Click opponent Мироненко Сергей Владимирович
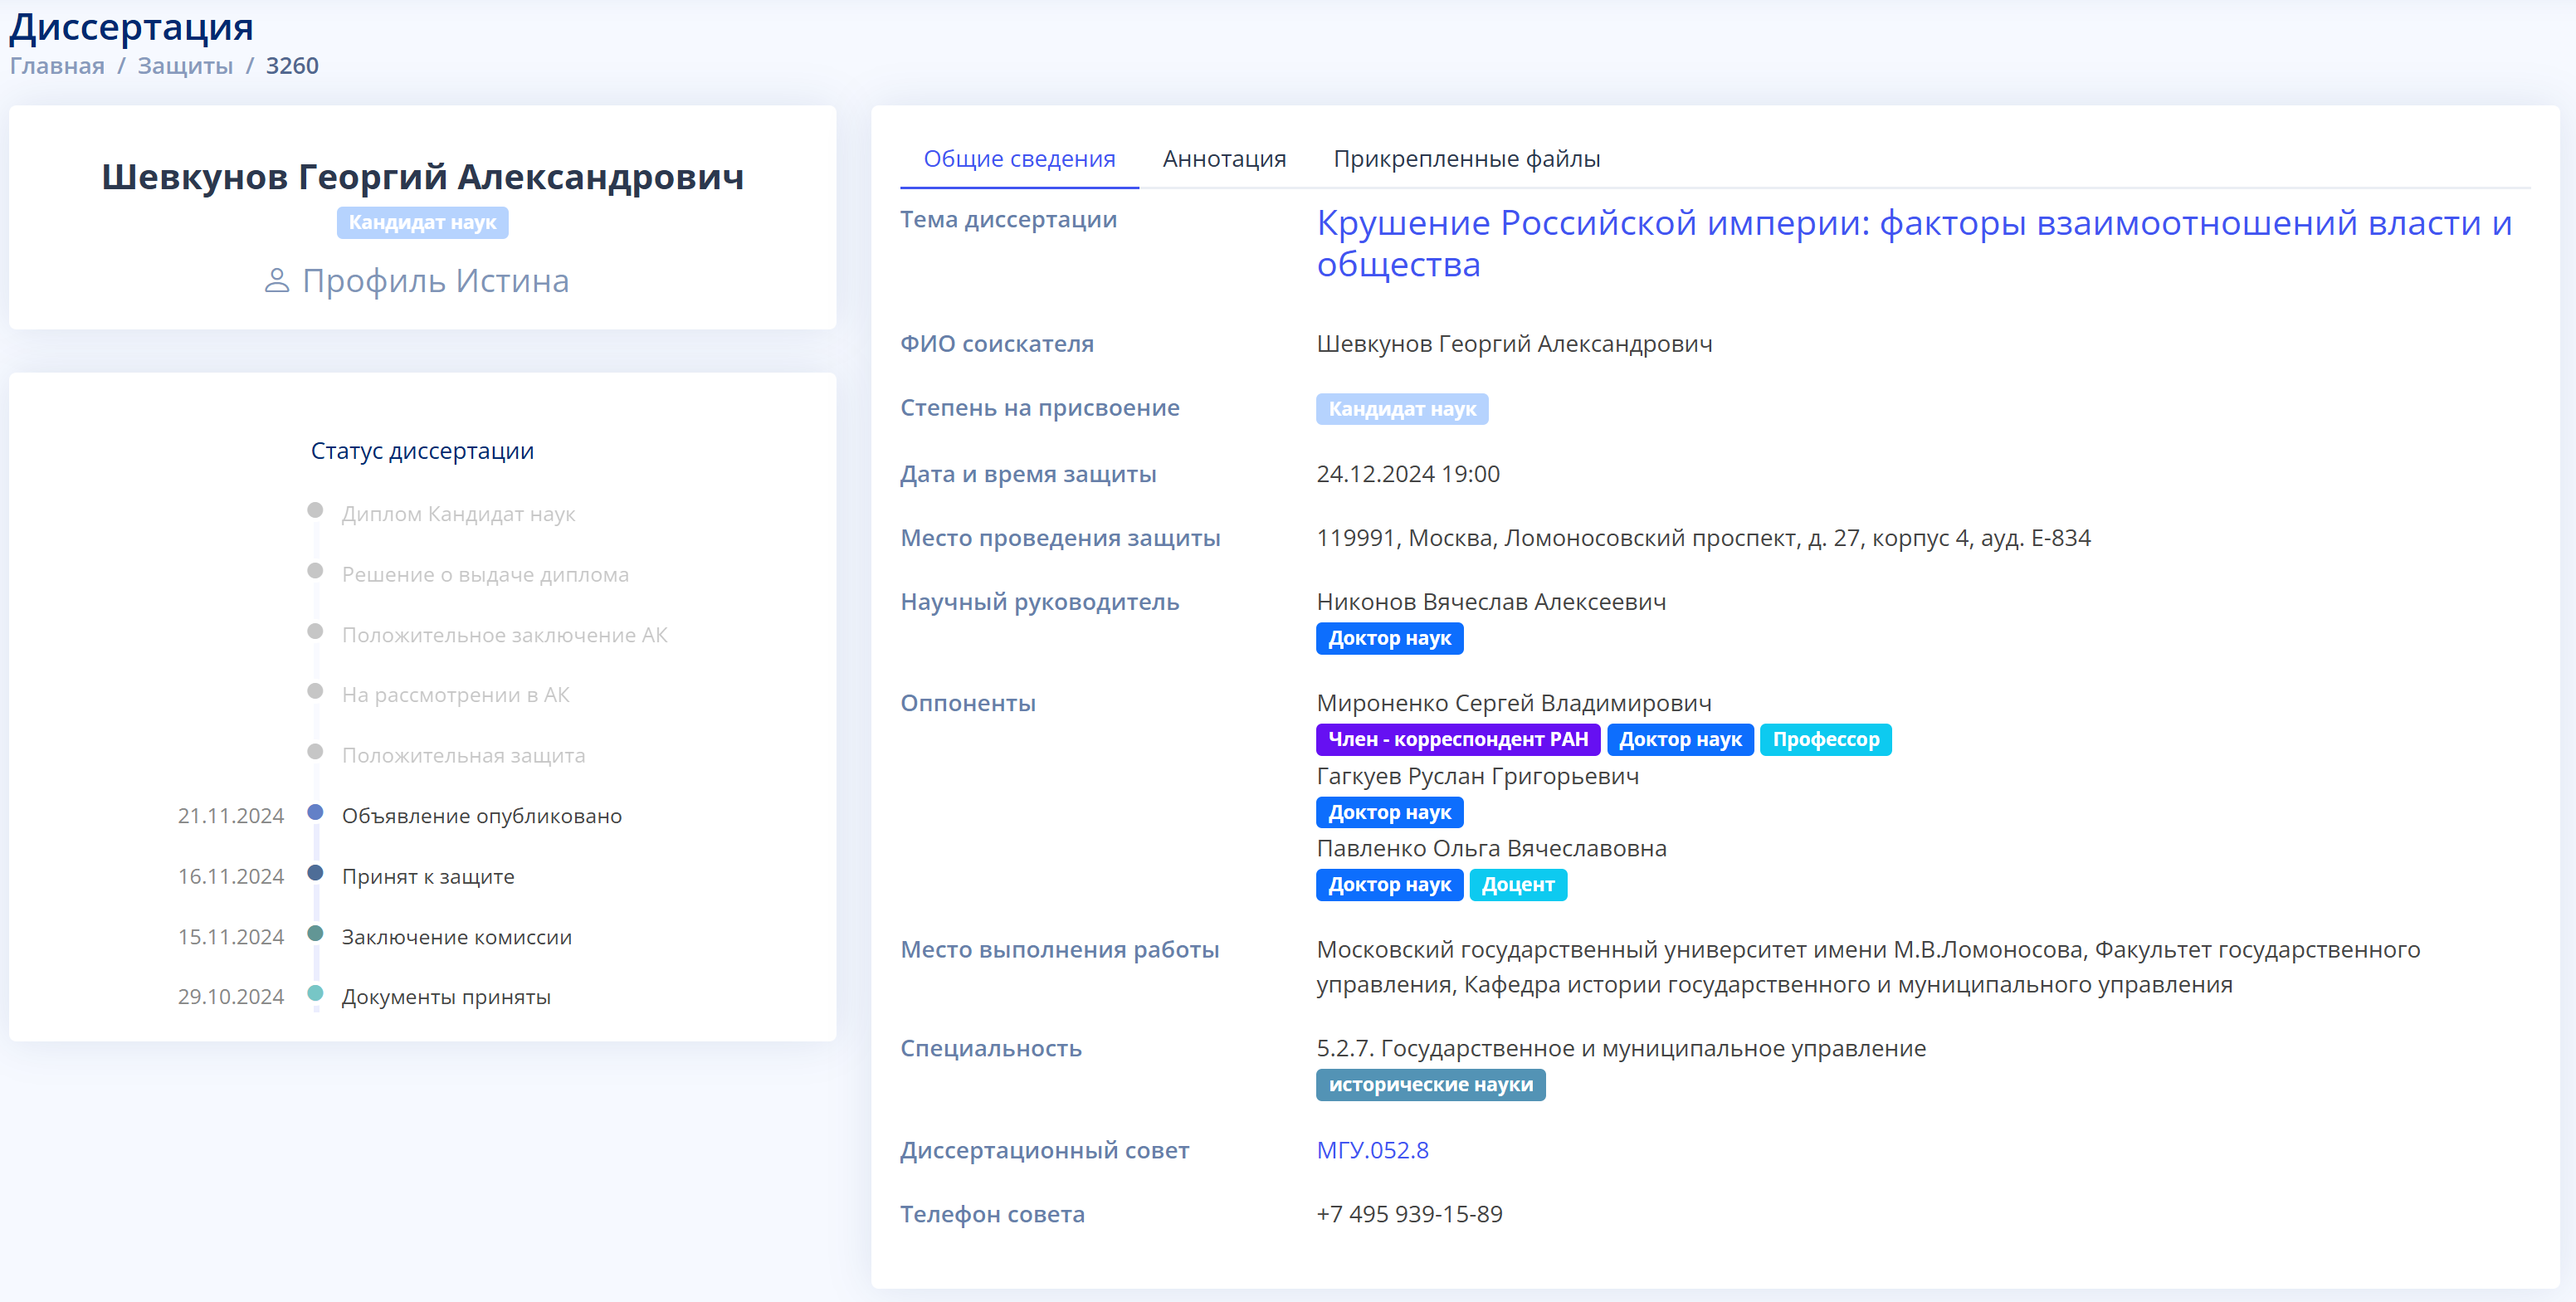2576x1302 pixels. (x=1514, y=703)
